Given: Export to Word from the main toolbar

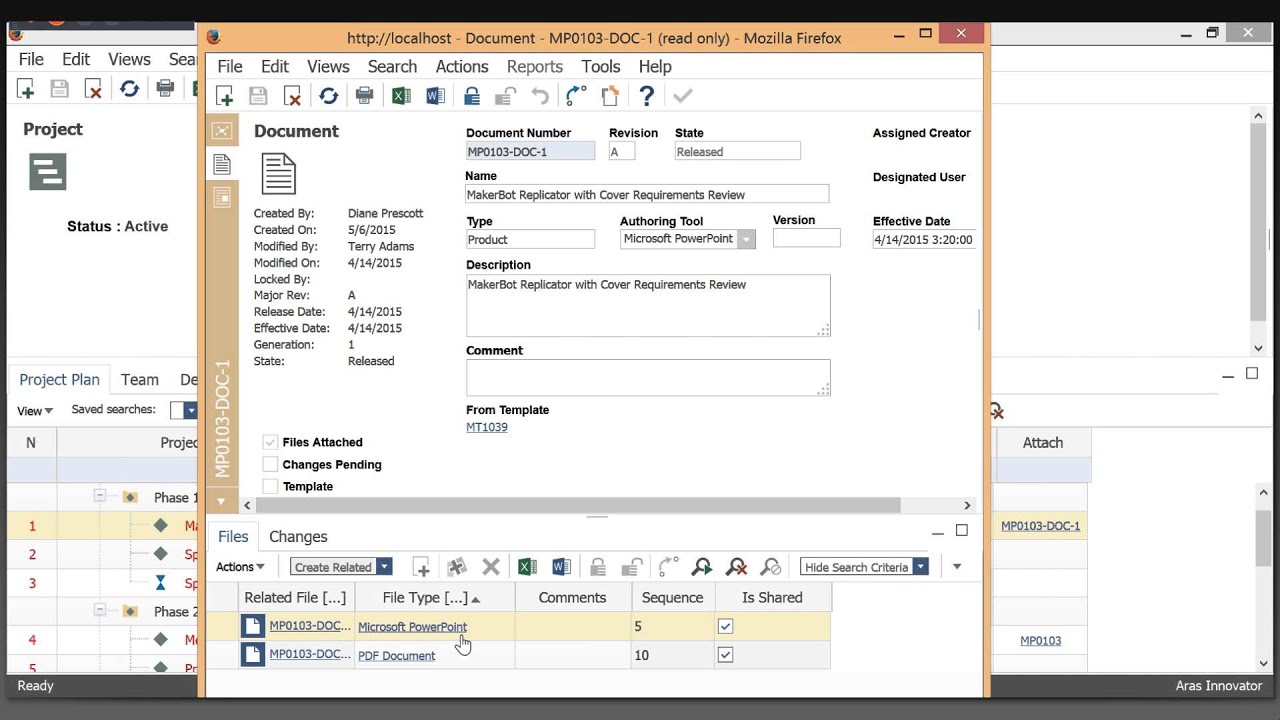Looking at the screenshot, I should tap(435, 96).
